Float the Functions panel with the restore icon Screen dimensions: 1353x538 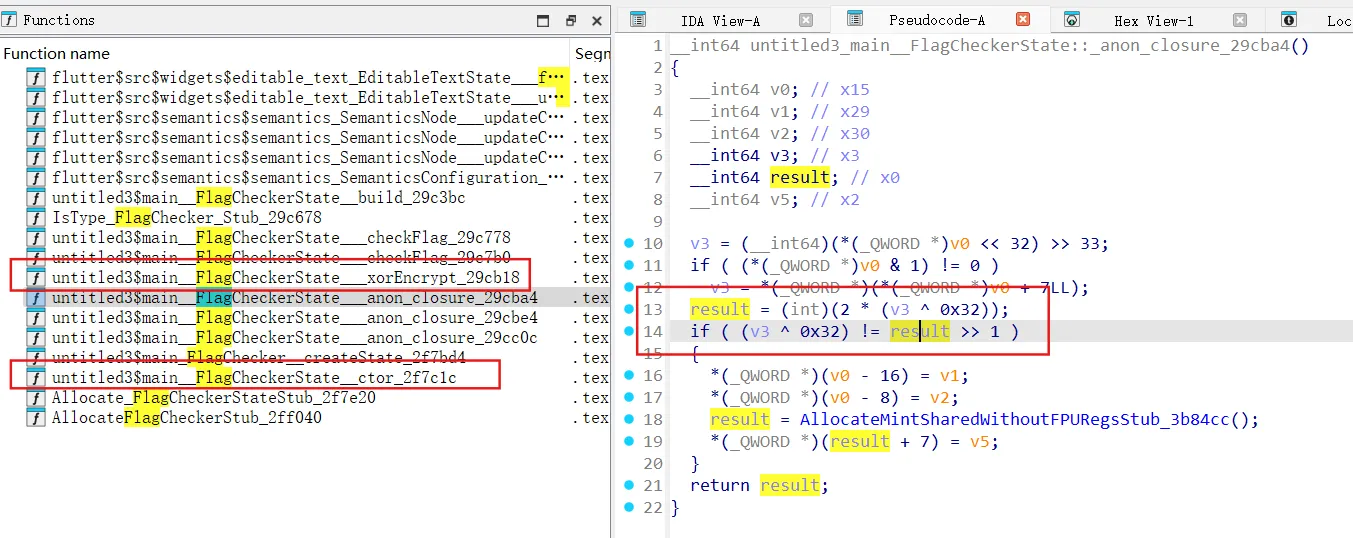pyautogui.click(x=571, y=20)
